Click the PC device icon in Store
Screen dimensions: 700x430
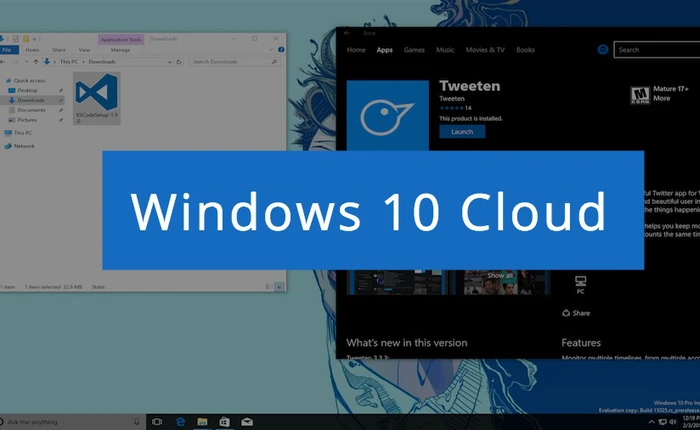click(x=580, y=284)
